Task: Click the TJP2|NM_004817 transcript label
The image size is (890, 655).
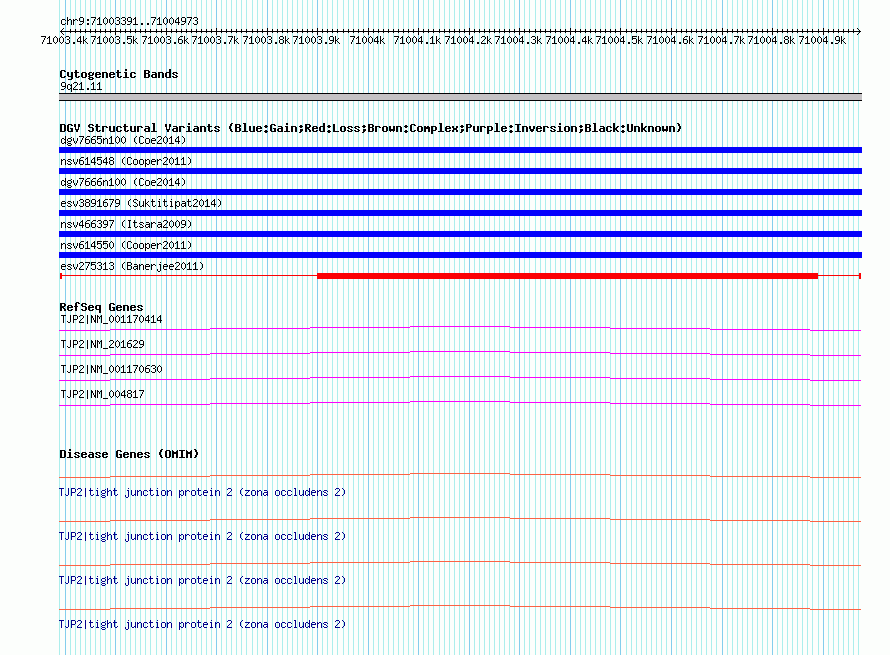Action: 102,394
